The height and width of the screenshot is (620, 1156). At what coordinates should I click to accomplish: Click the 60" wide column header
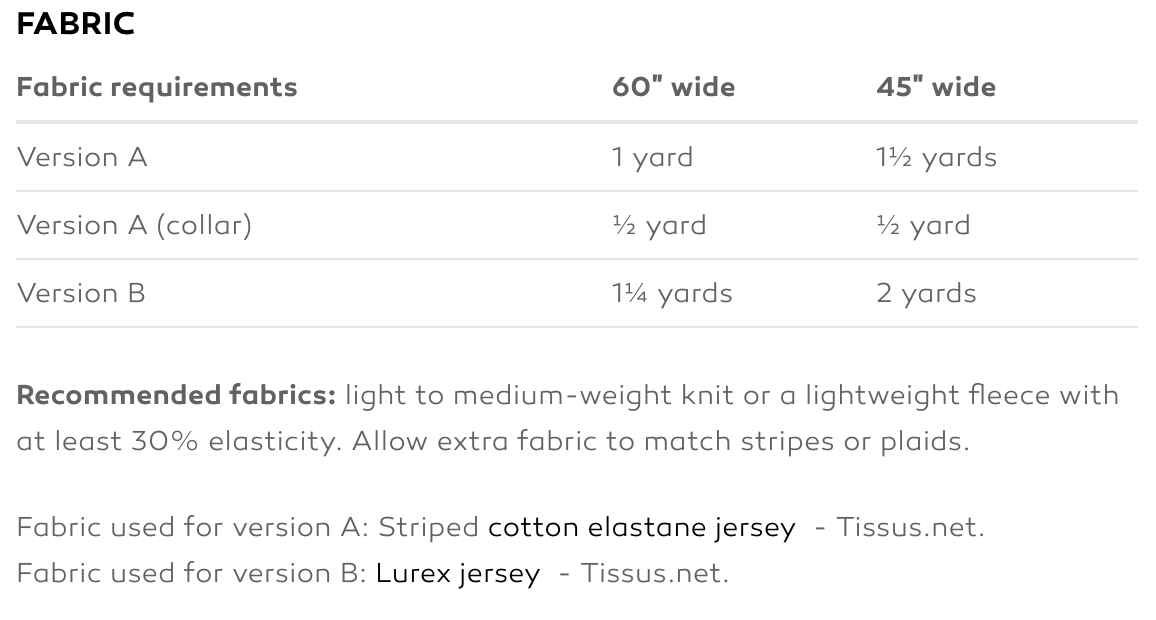tap(673, 87)
